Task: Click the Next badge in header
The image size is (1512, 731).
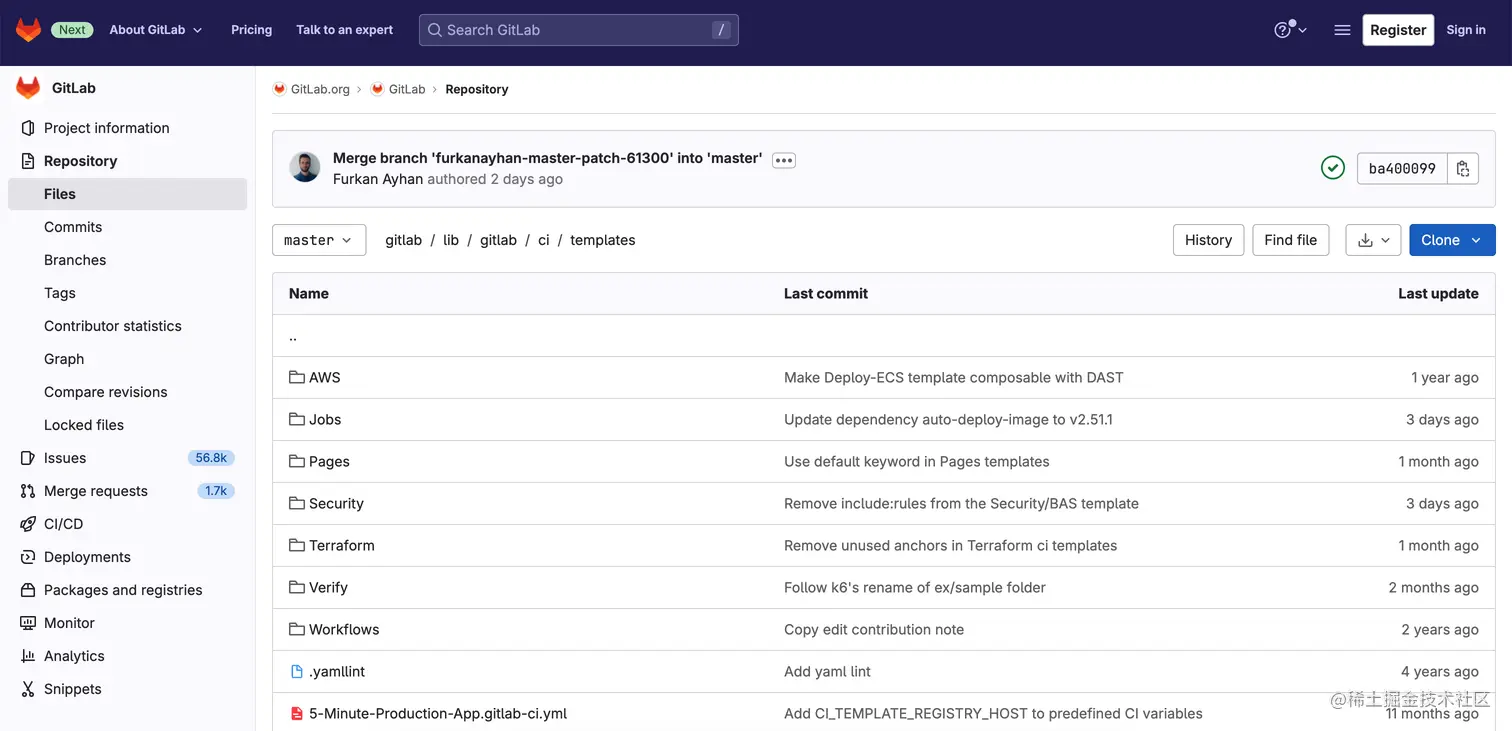Action: 72,30
